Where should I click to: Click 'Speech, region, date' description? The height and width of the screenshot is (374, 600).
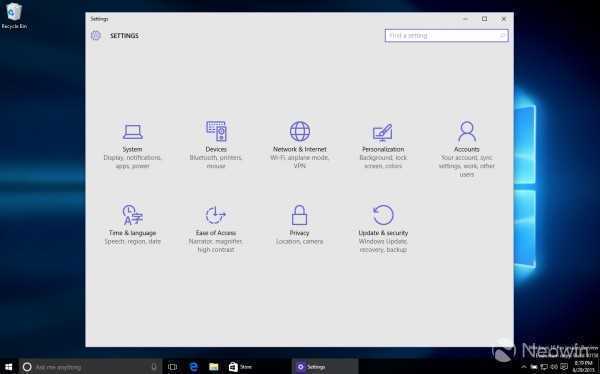click(132, 242)
